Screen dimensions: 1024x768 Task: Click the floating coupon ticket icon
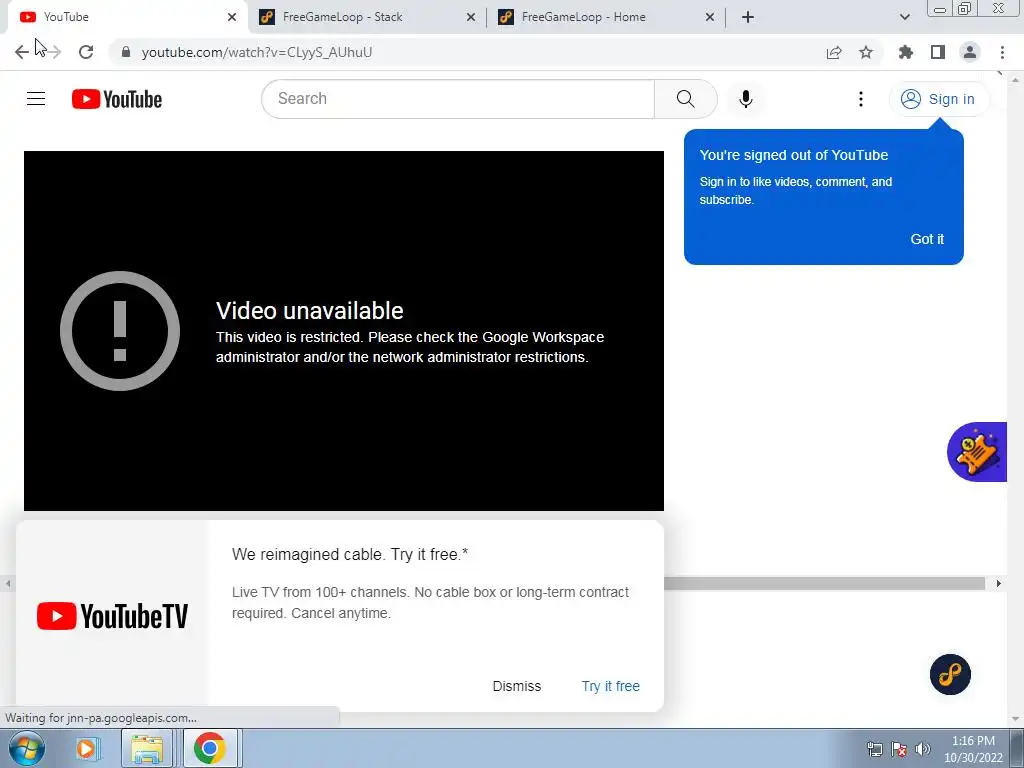click(x=977, y=452)
